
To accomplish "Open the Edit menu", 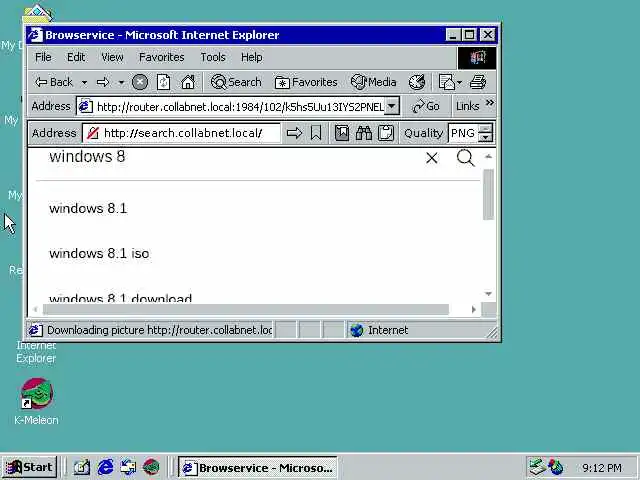I will click(x=76, y=57).
